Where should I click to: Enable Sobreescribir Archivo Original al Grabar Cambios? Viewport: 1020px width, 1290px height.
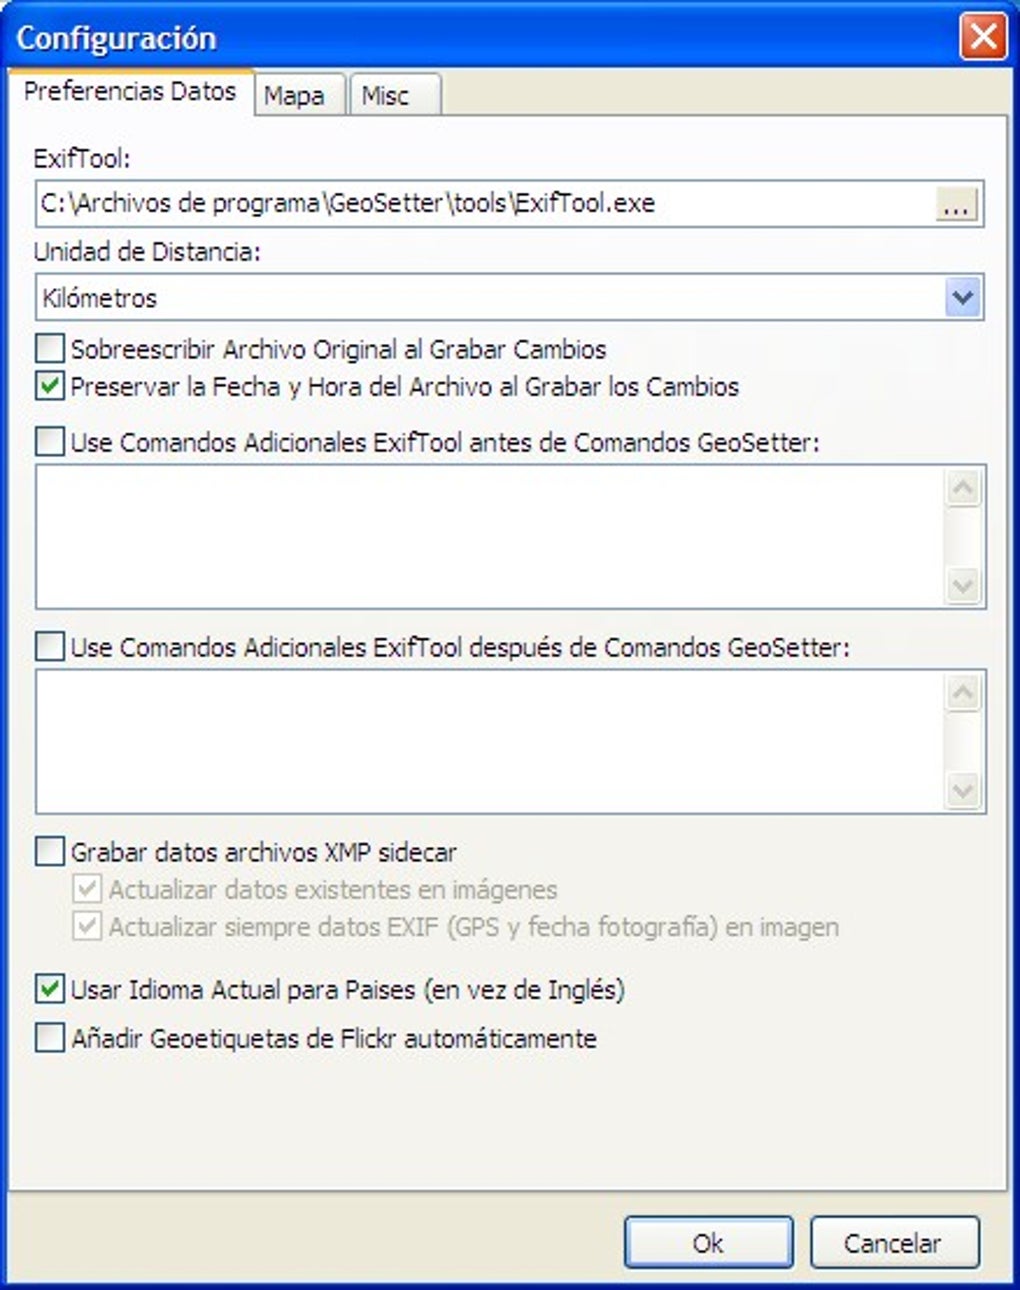point(49,349)
